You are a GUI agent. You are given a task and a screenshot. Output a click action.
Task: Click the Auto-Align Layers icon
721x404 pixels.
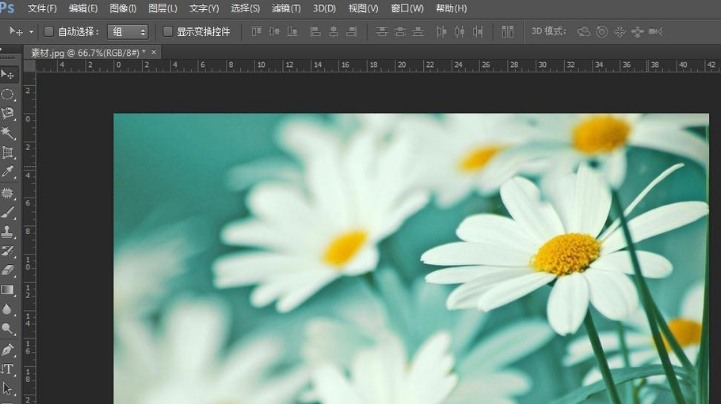(508, 32)
